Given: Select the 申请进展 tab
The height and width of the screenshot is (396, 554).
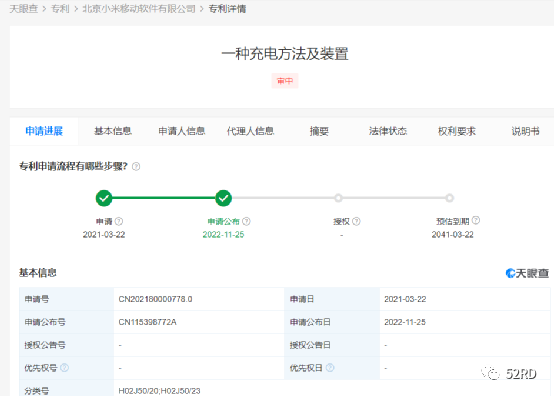Looking at the screenshot, I should (x=44, y=131).
